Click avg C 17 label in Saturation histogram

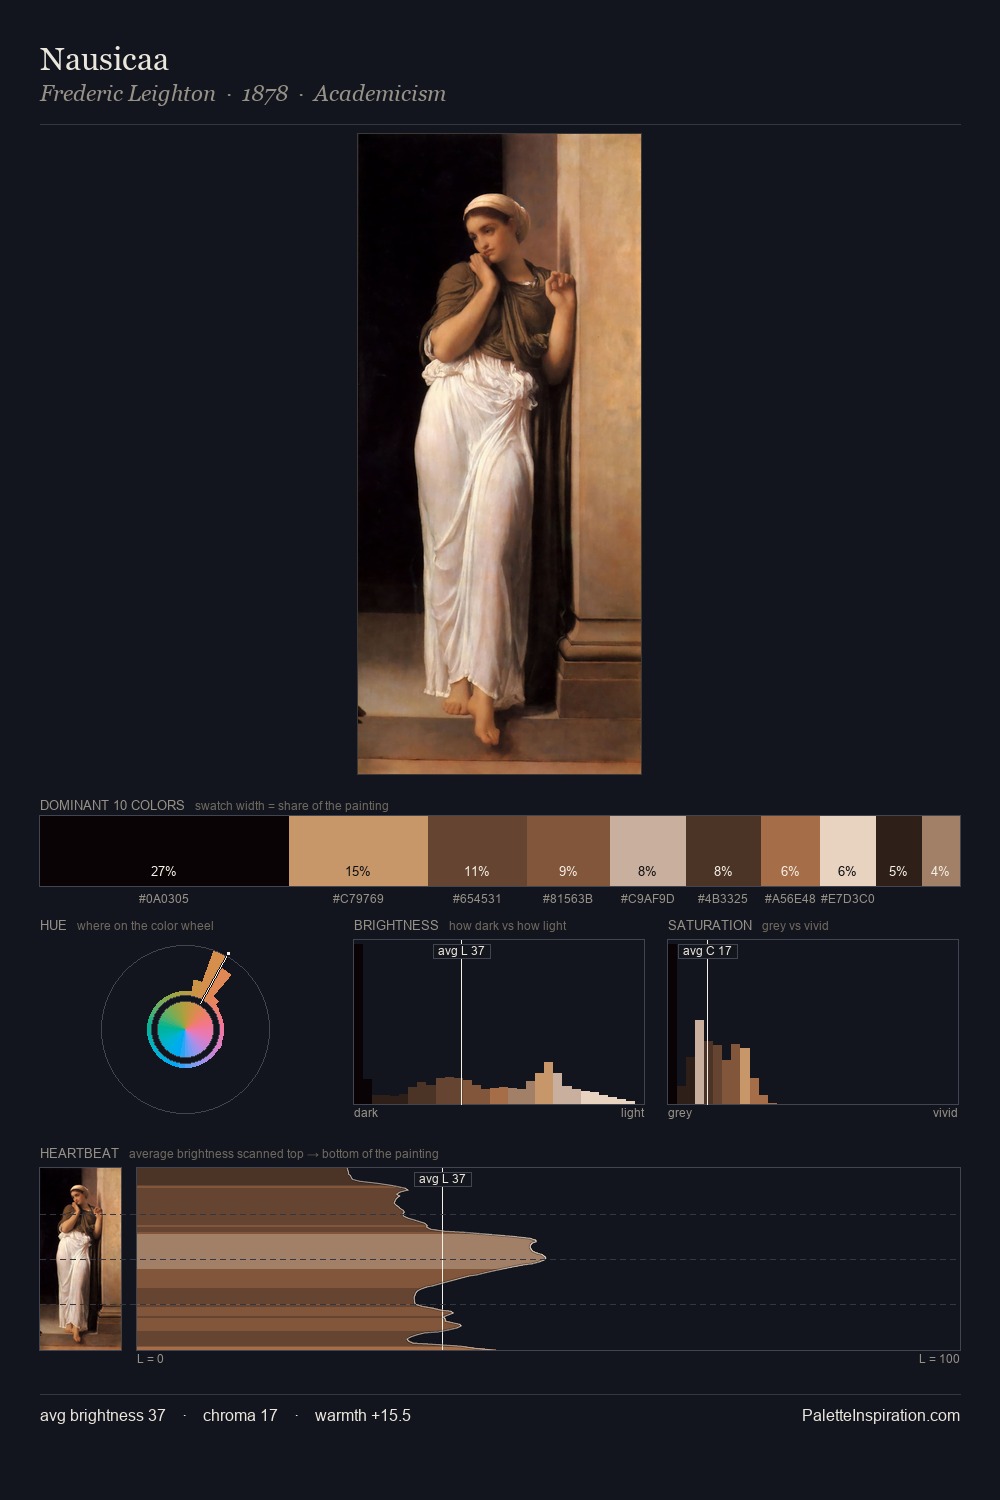(708, 951)
